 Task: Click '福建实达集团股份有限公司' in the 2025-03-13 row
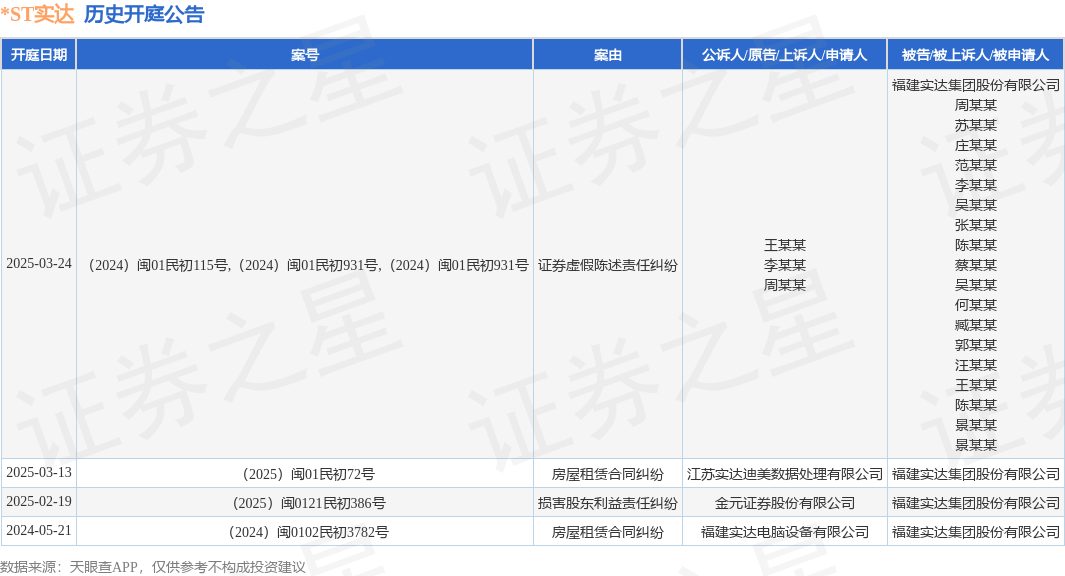click(x=975, y=474)
